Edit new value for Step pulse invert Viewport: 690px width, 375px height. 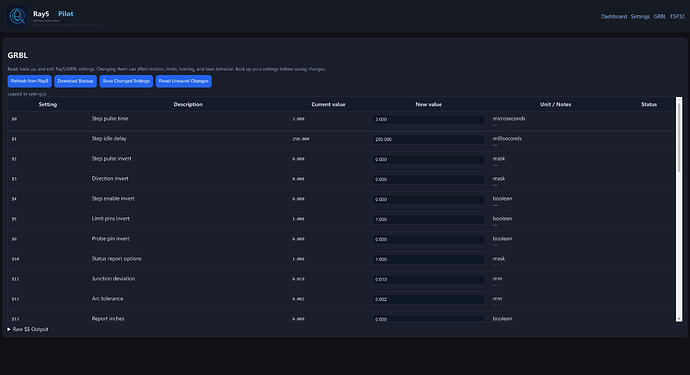click(428, 159)
